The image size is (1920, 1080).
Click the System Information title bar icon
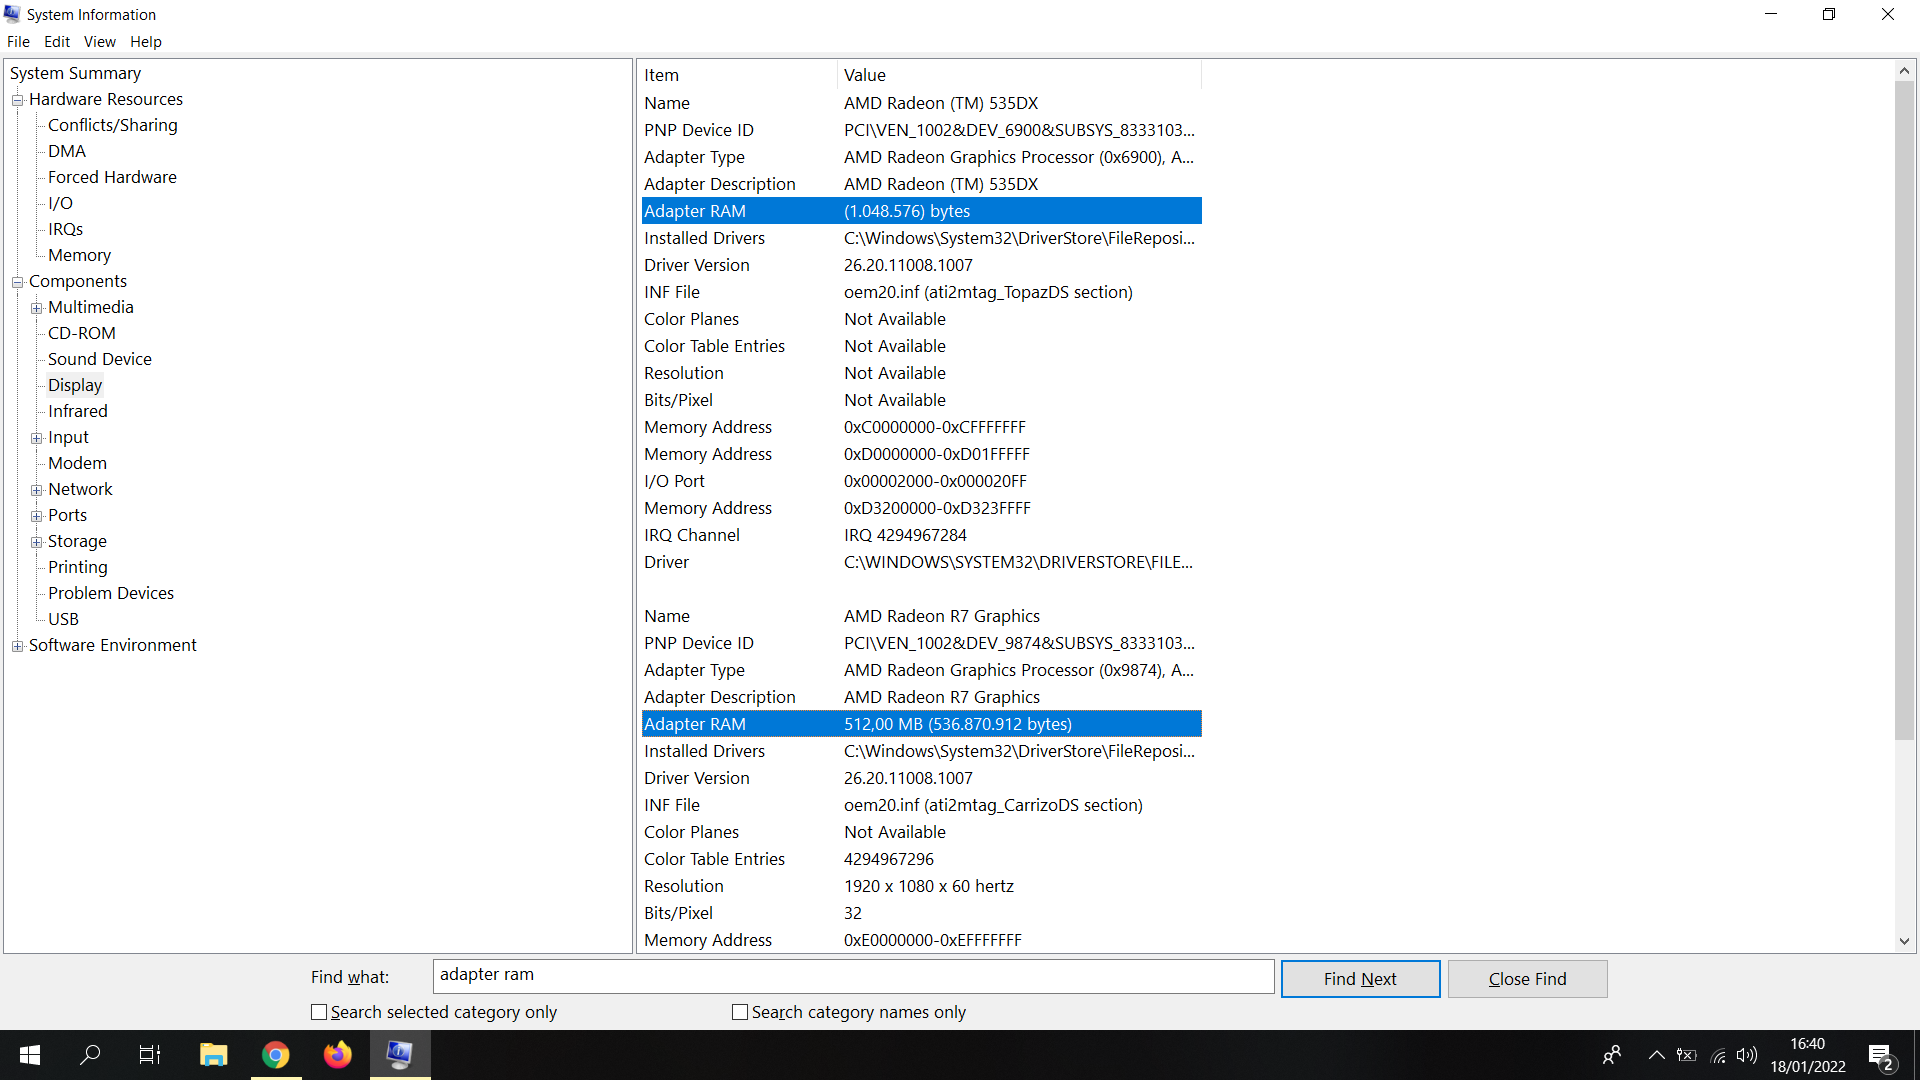tap(12, 14)
